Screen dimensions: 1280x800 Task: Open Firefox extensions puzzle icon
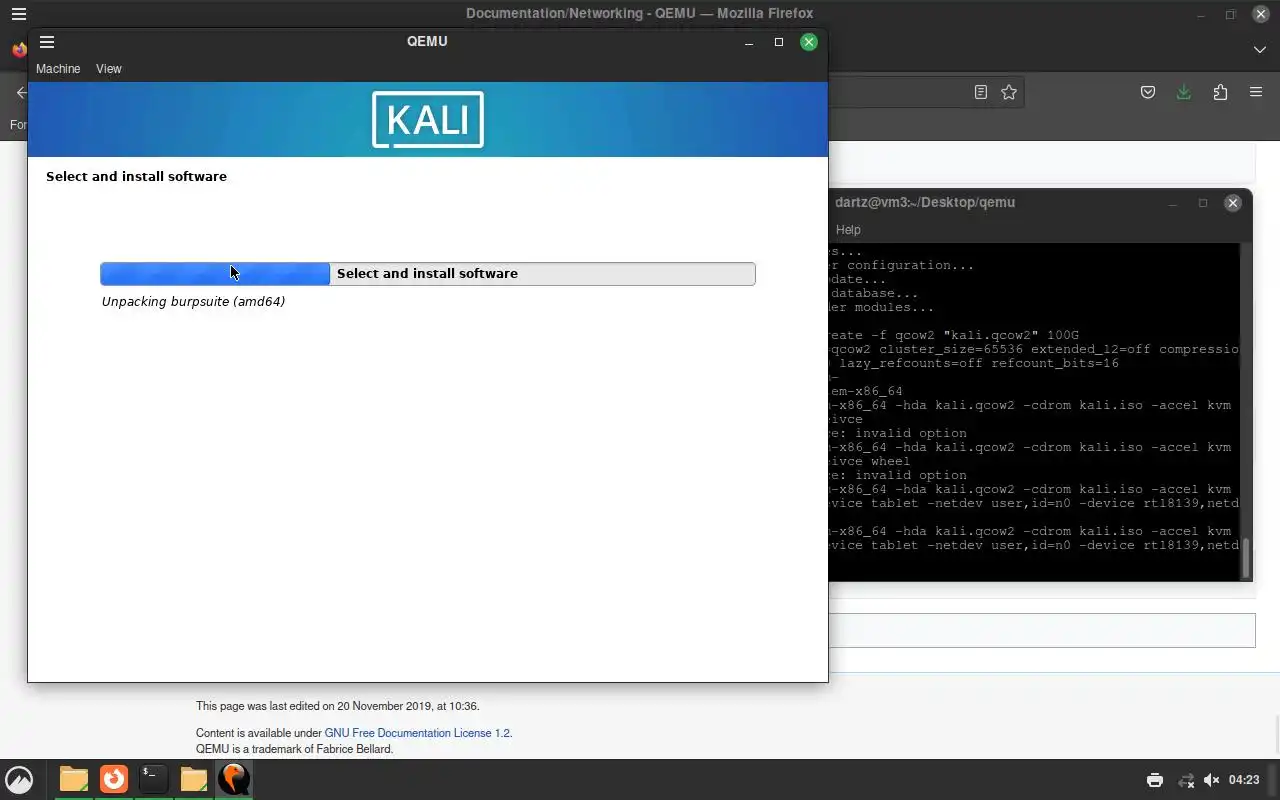point(1220,92)
